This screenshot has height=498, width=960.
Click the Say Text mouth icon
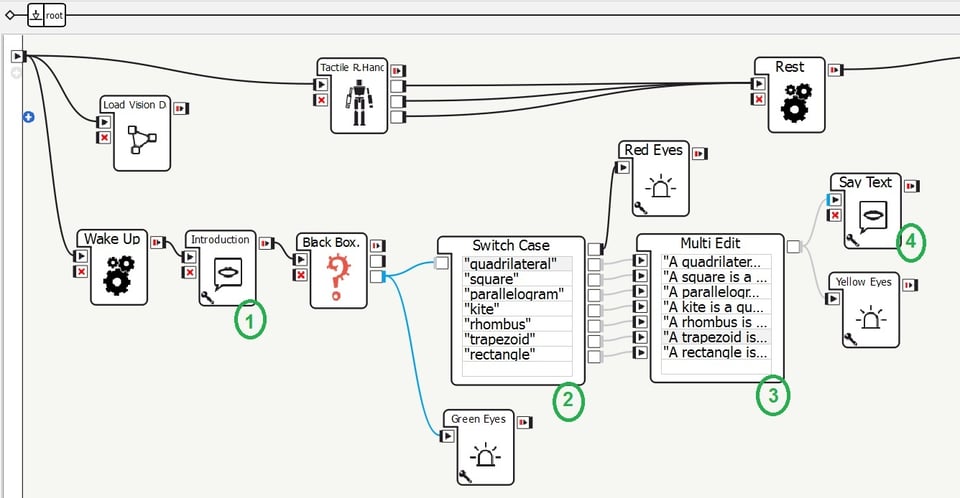[x=871, y=216]
